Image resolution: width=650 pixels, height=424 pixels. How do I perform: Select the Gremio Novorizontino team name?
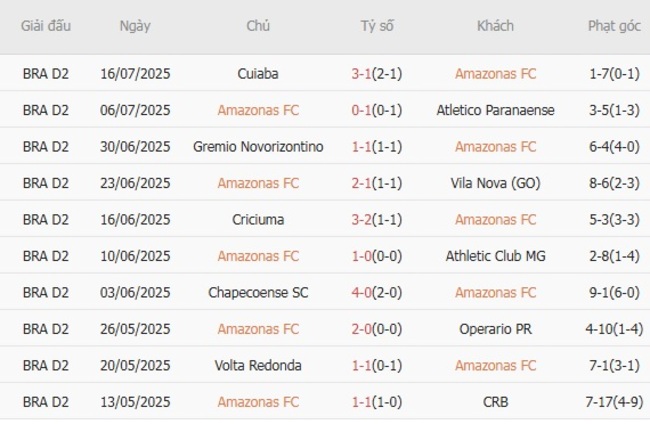(x=258, y=147)
